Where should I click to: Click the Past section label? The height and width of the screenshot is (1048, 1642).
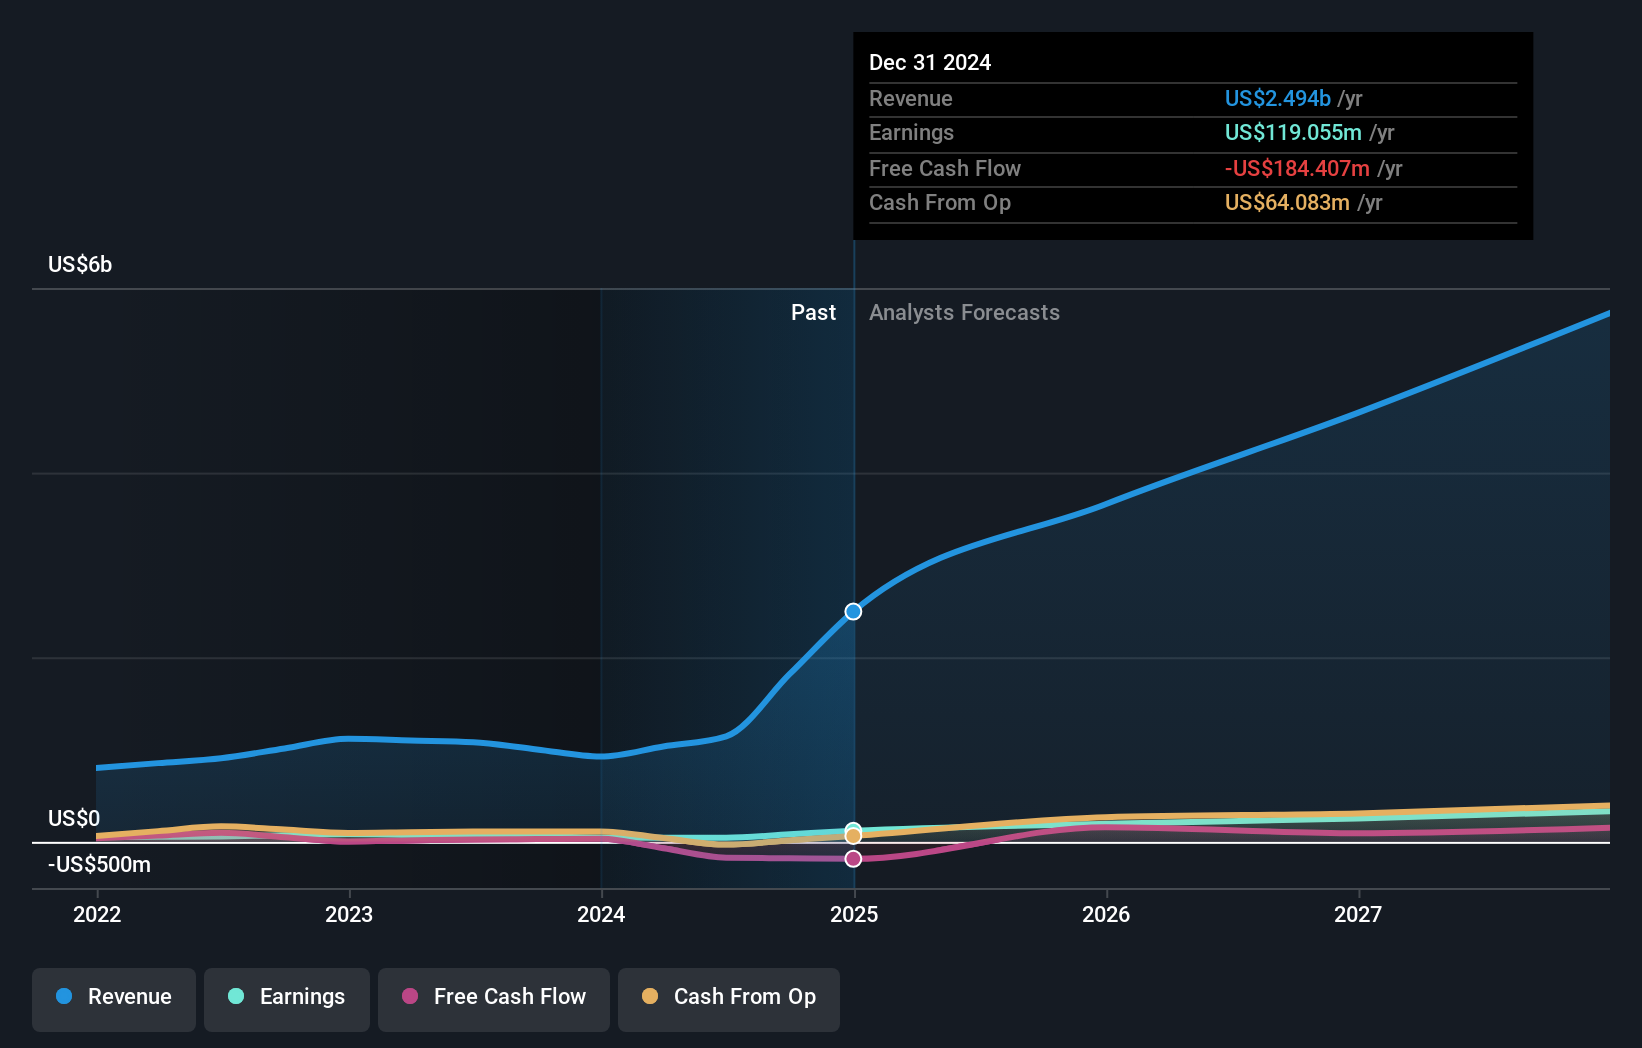point(813,313)
